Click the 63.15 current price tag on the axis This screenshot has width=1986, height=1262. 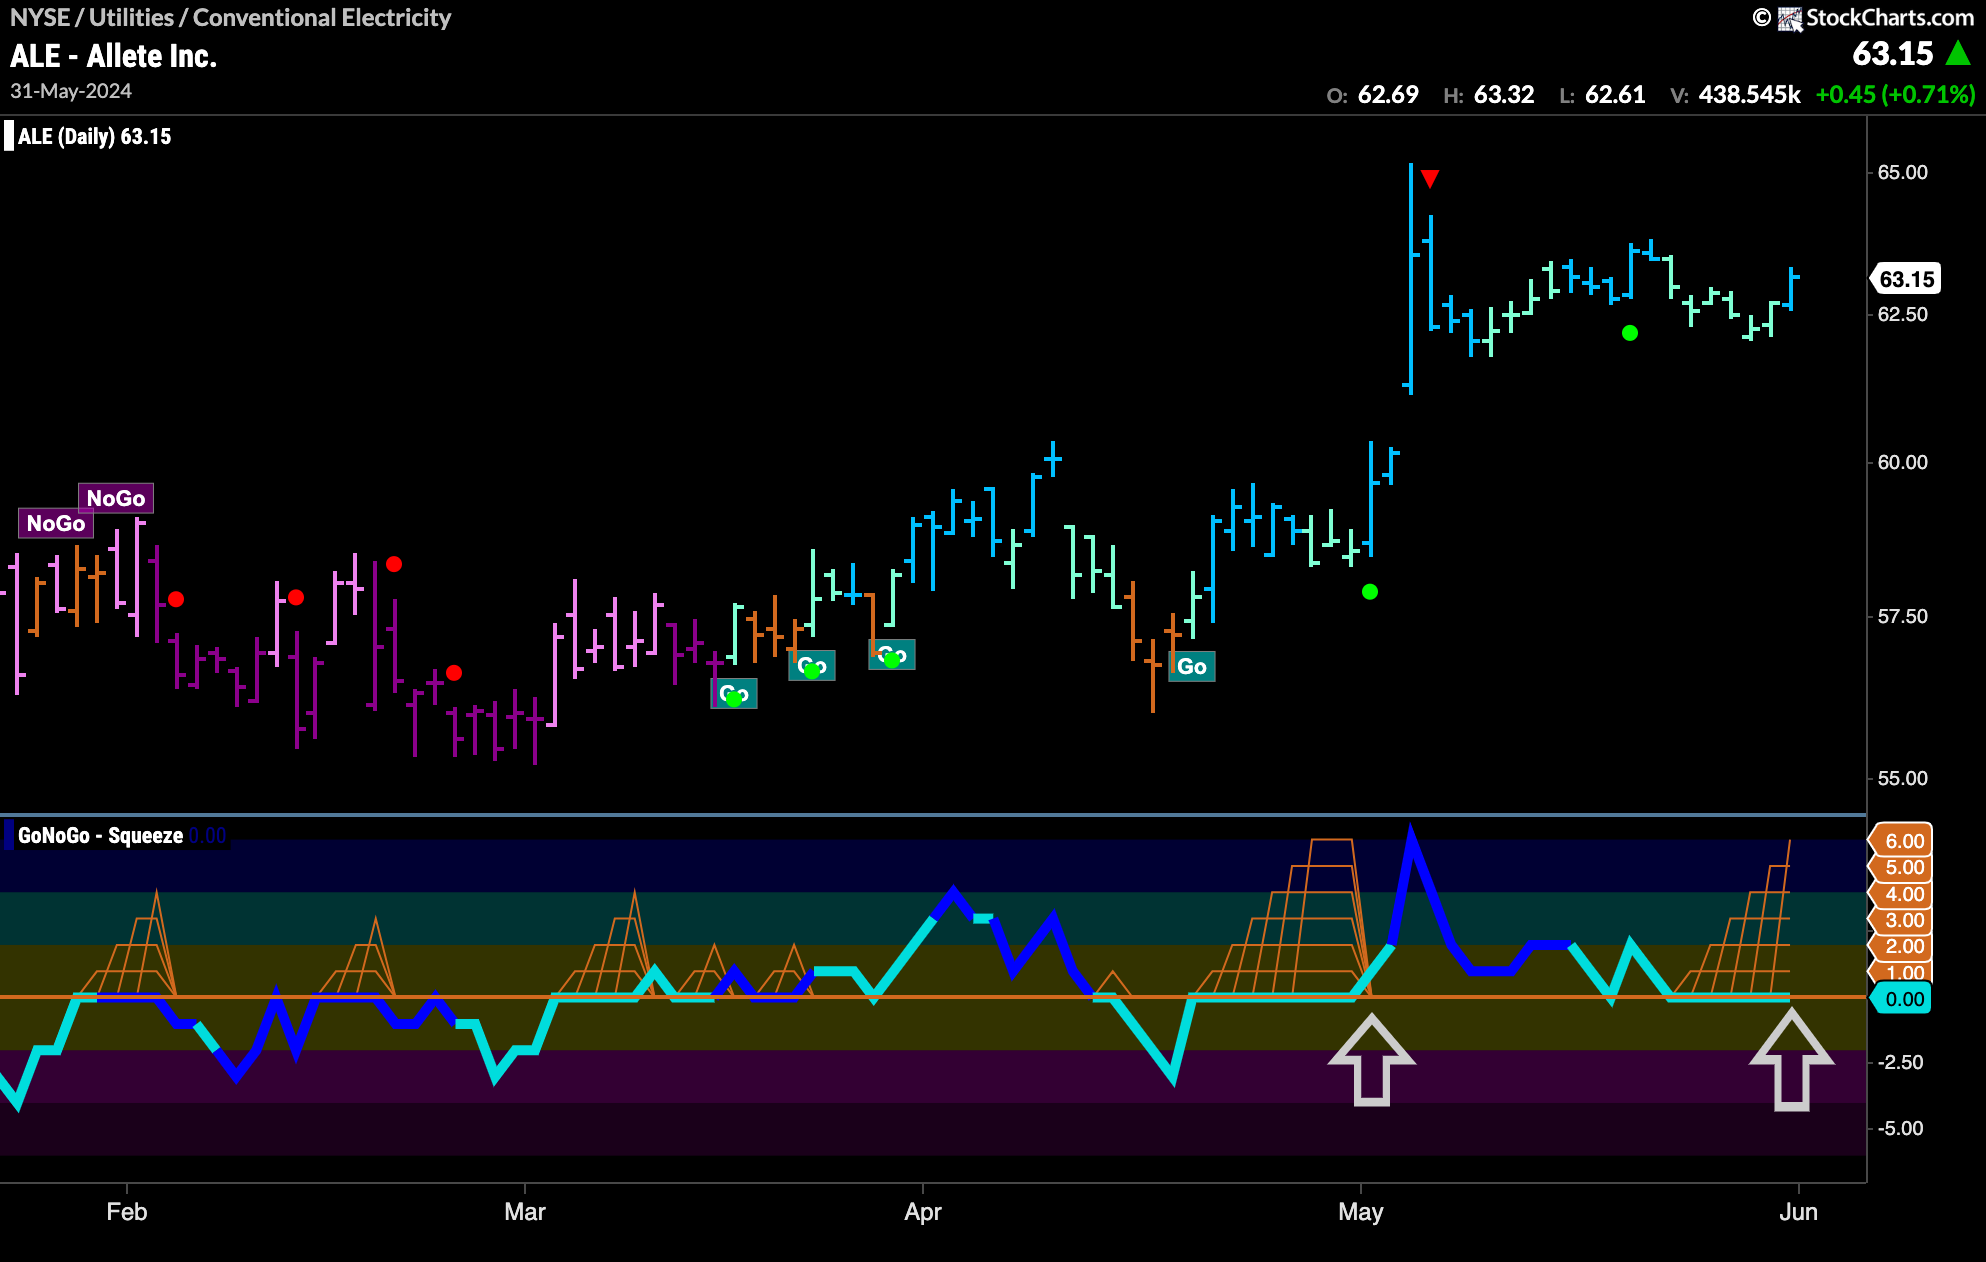tap(1906, 279)
